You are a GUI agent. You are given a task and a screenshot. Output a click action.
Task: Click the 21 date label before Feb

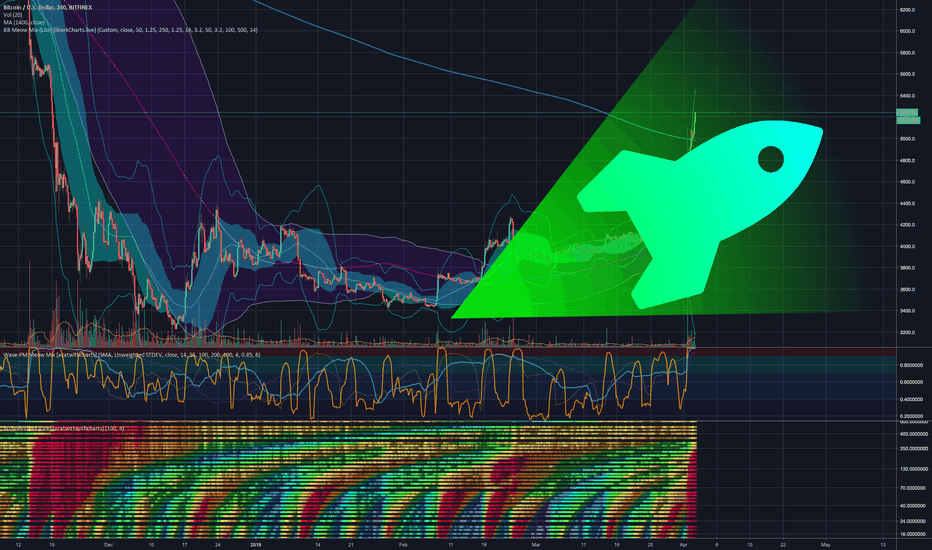351,545
